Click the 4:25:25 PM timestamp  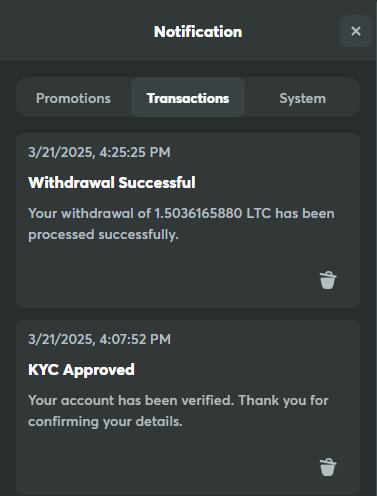pyautogui.click(x=135, y=152)
